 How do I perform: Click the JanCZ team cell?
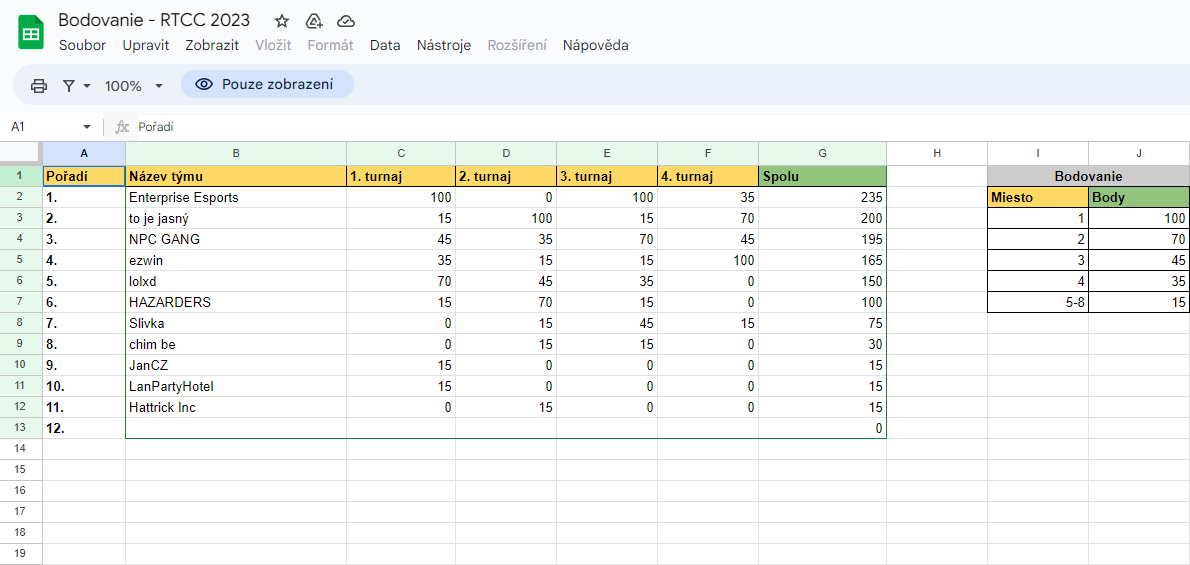point(236,365)
